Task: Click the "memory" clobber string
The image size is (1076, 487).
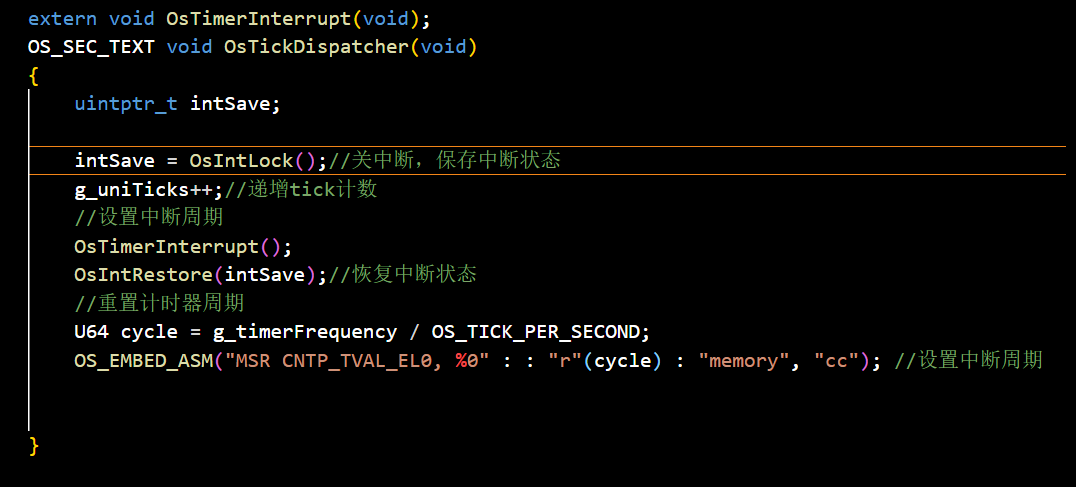Action: pos(745,360)
